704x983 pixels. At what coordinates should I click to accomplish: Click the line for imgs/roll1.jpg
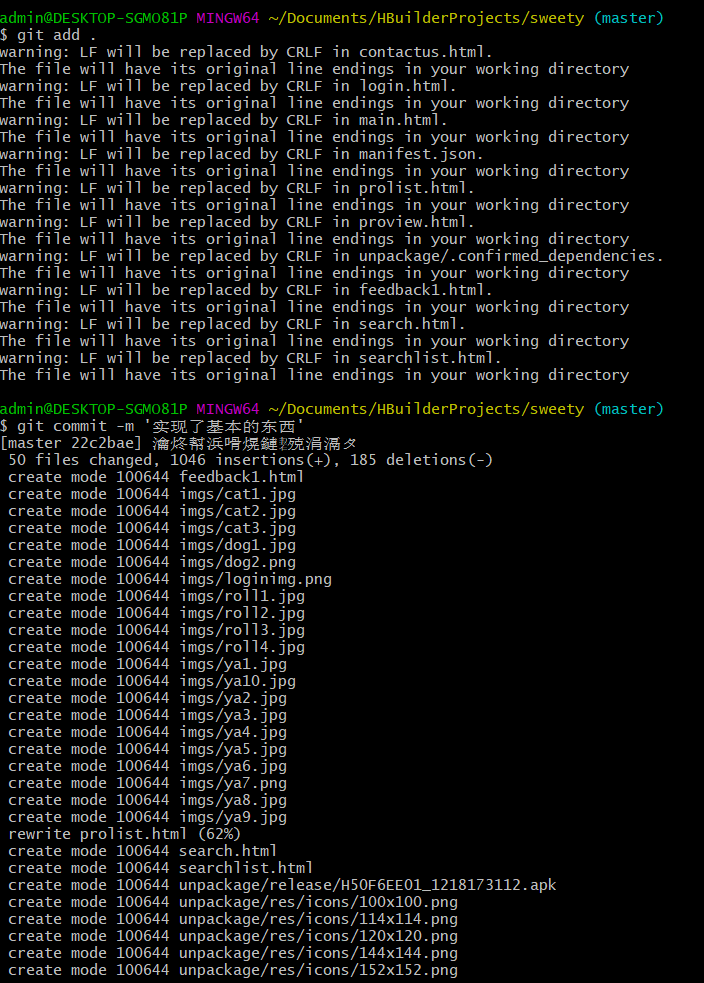click(x=156, y=596)
